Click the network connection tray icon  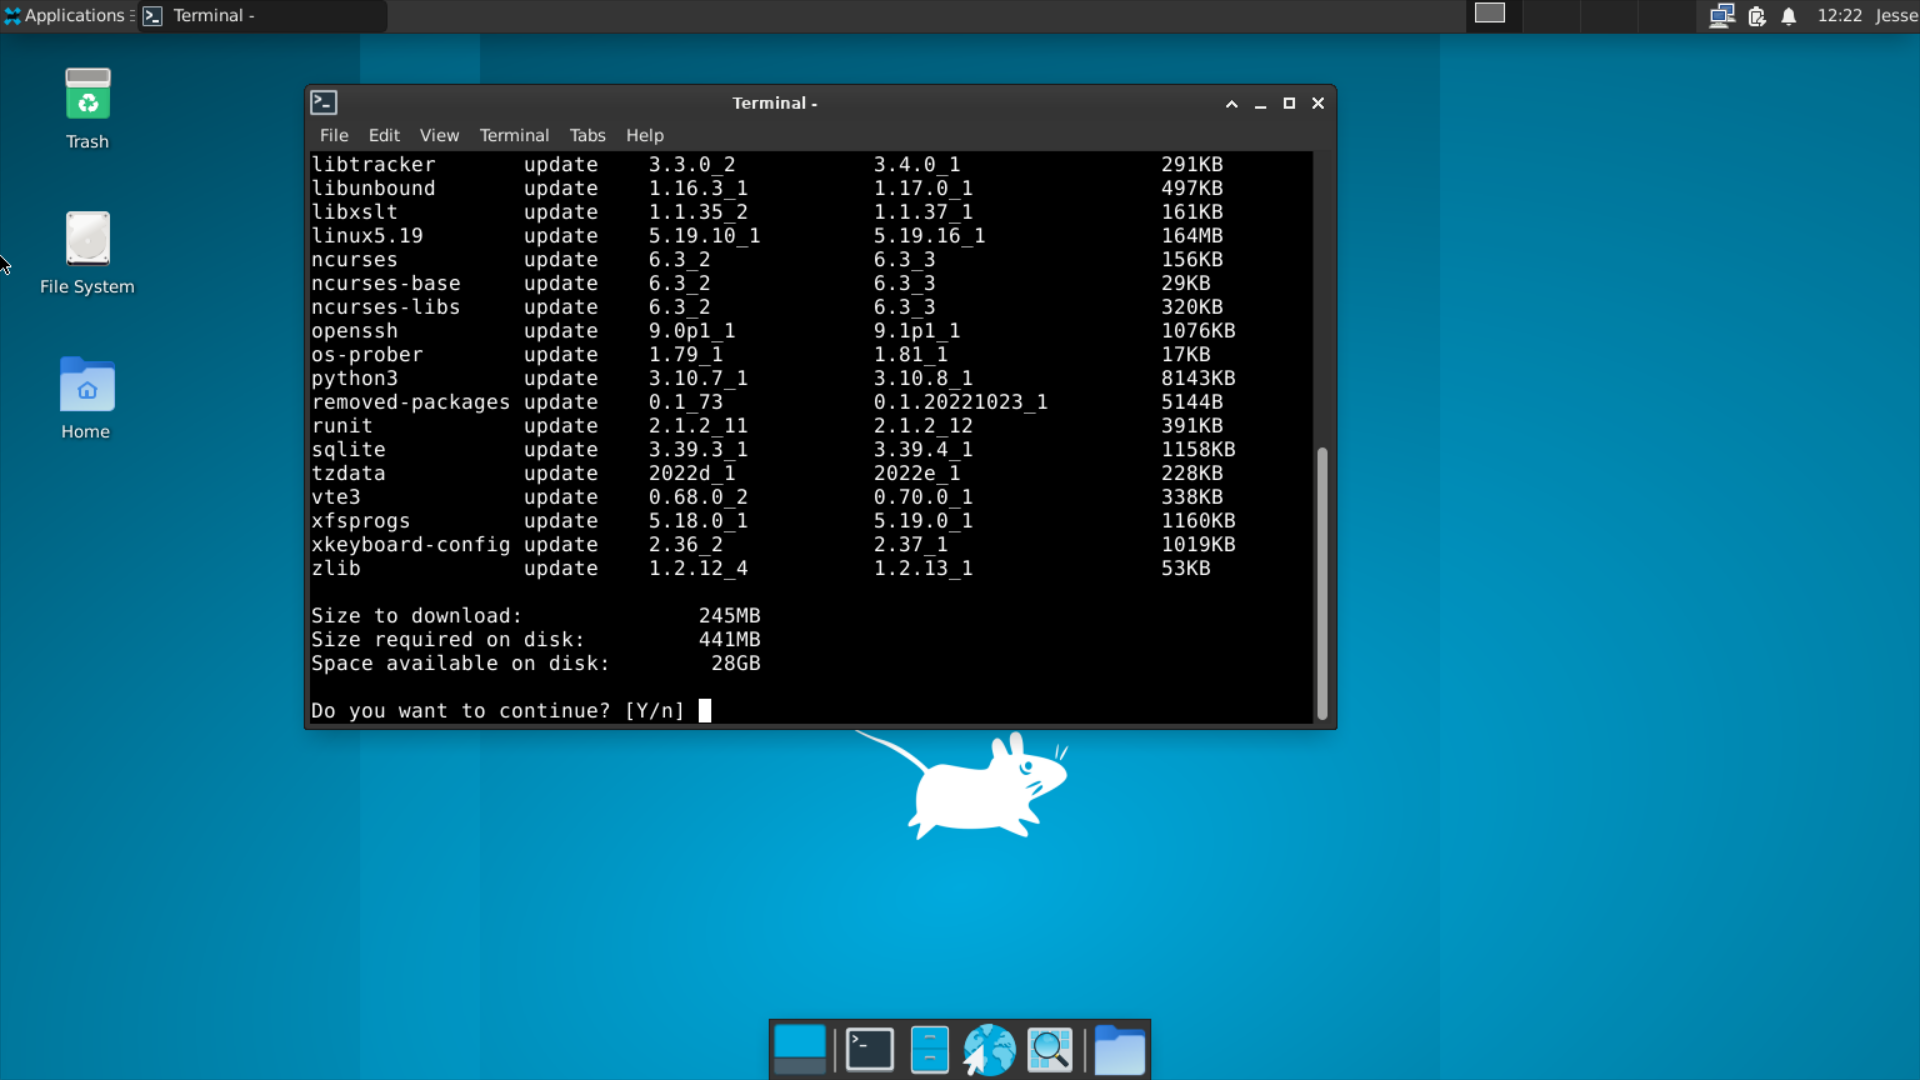[x=1721, y=15]
